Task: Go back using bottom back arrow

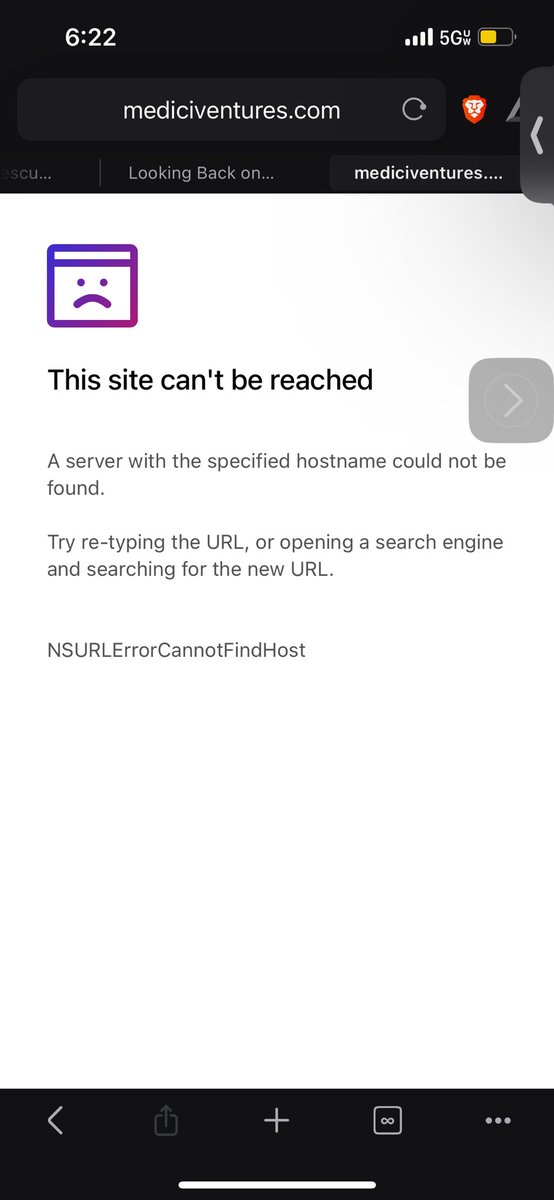Action: 56,1121
